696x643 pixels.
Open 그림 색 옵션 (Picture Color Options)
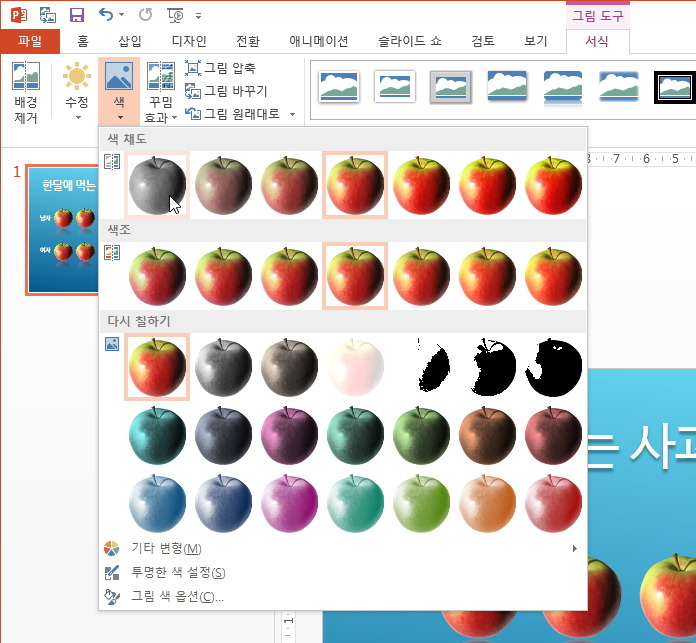177,596
